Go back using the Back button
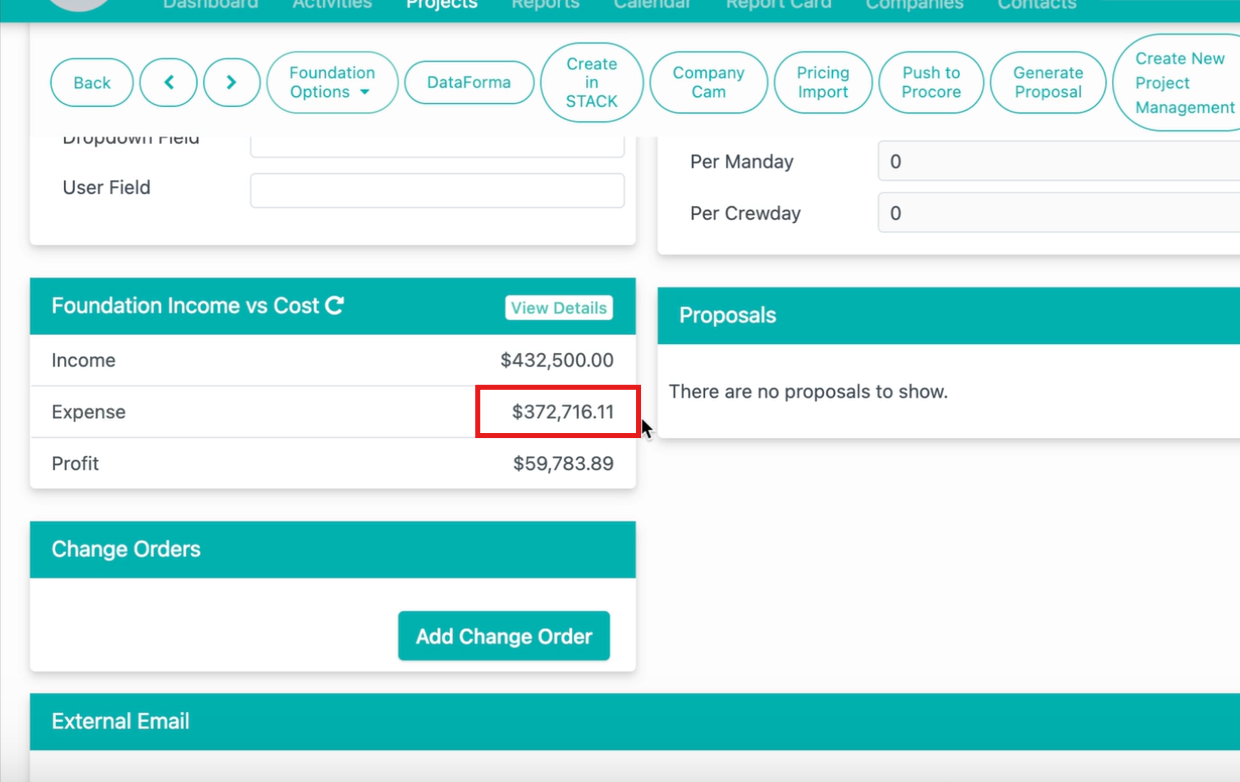1240x782 pixels. [92, 82]
